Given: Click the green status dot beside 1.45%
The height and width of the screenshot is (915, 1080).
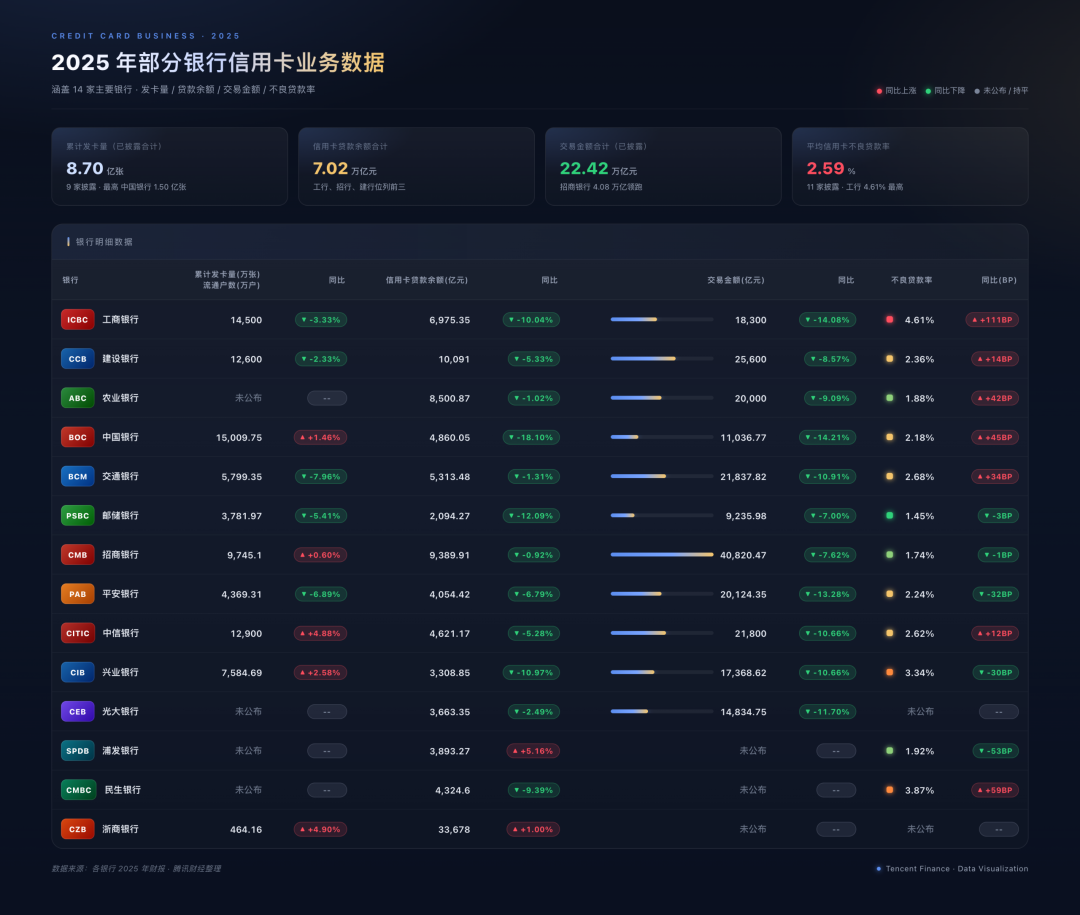Looking at the screenshot, I should 890,515.
